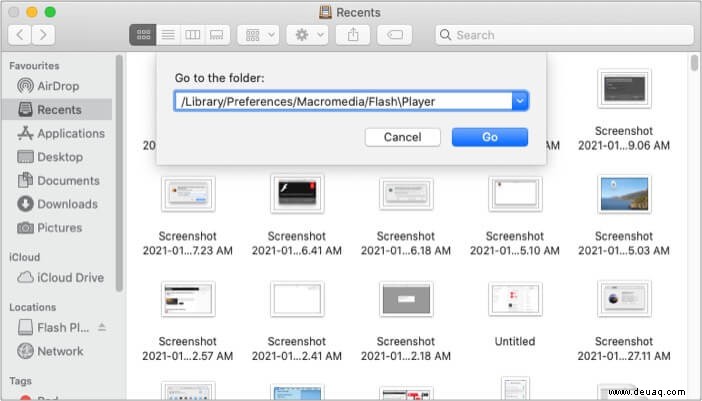This screenshot has width=702, height=401.
Task: Select the Screenshot 2021-01...2.57 AM thumbnail
Action: [188, 299]
